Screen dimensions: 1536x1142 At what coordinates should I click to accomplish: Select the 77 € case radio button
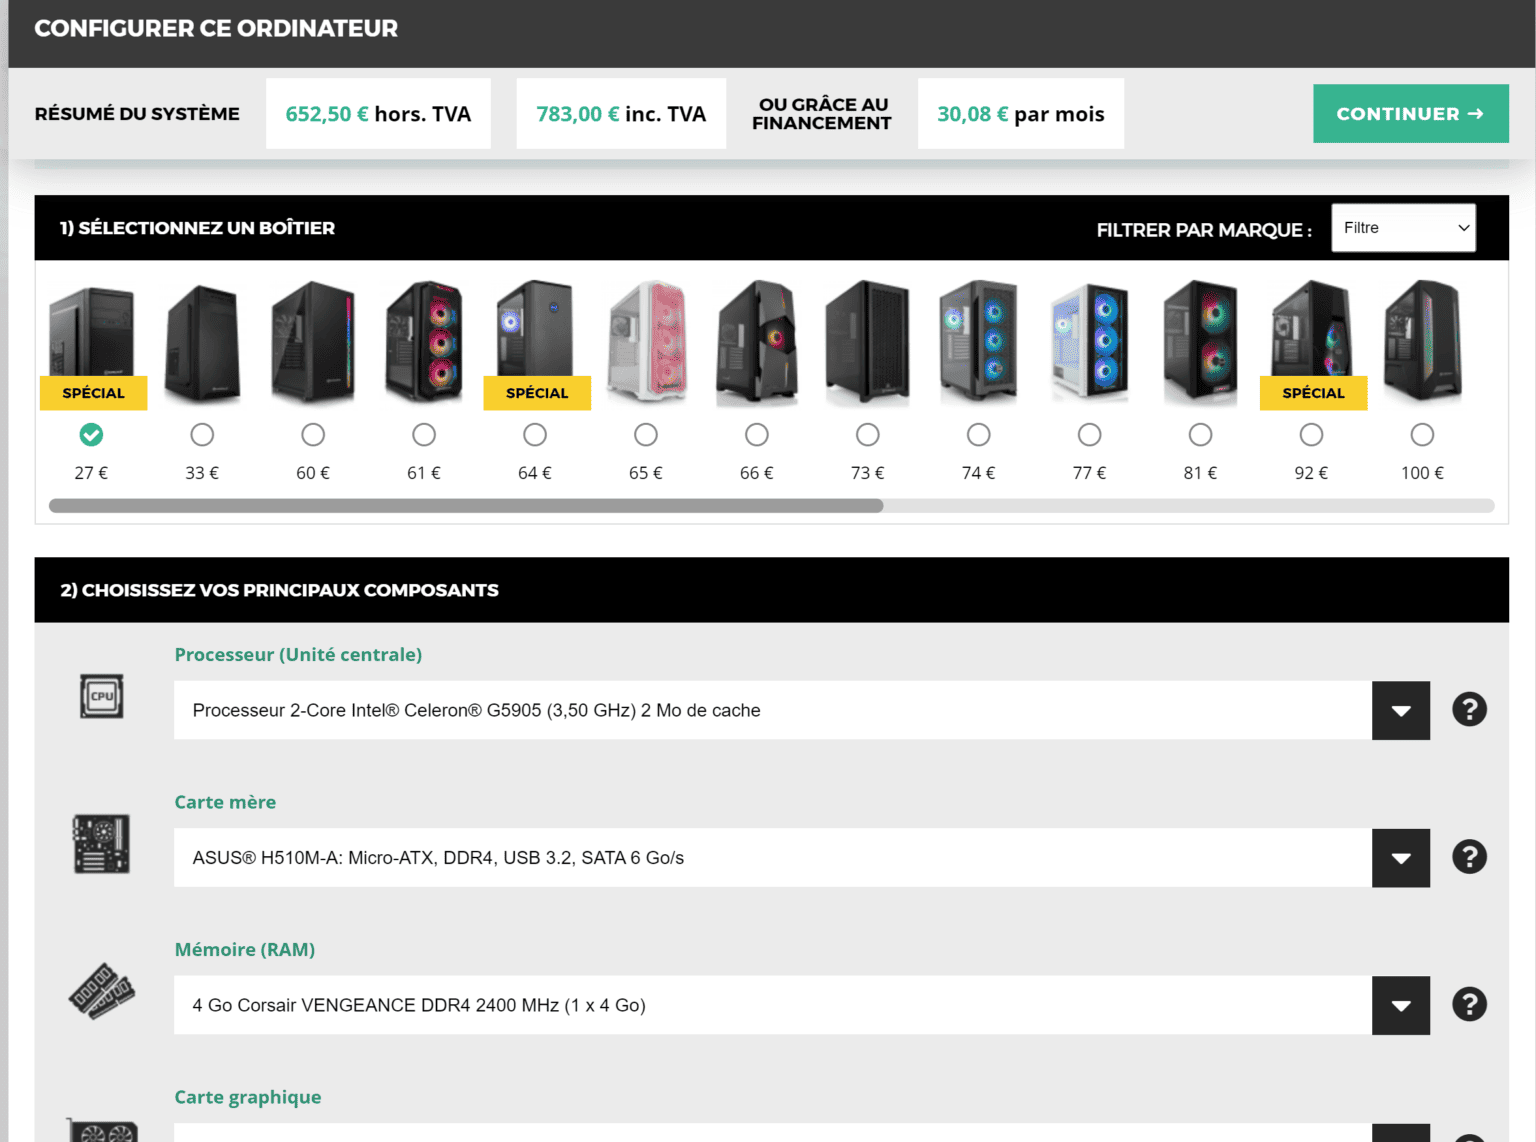coord(1090,435)
